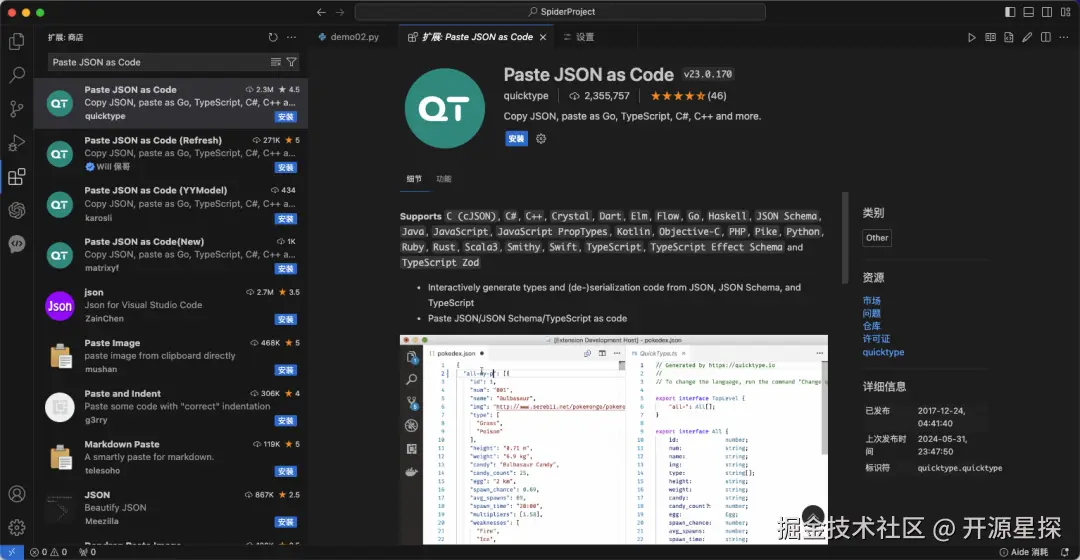Open extensions view more actions menu
This screenshot has height=560, width=1080.
[292, 37]
